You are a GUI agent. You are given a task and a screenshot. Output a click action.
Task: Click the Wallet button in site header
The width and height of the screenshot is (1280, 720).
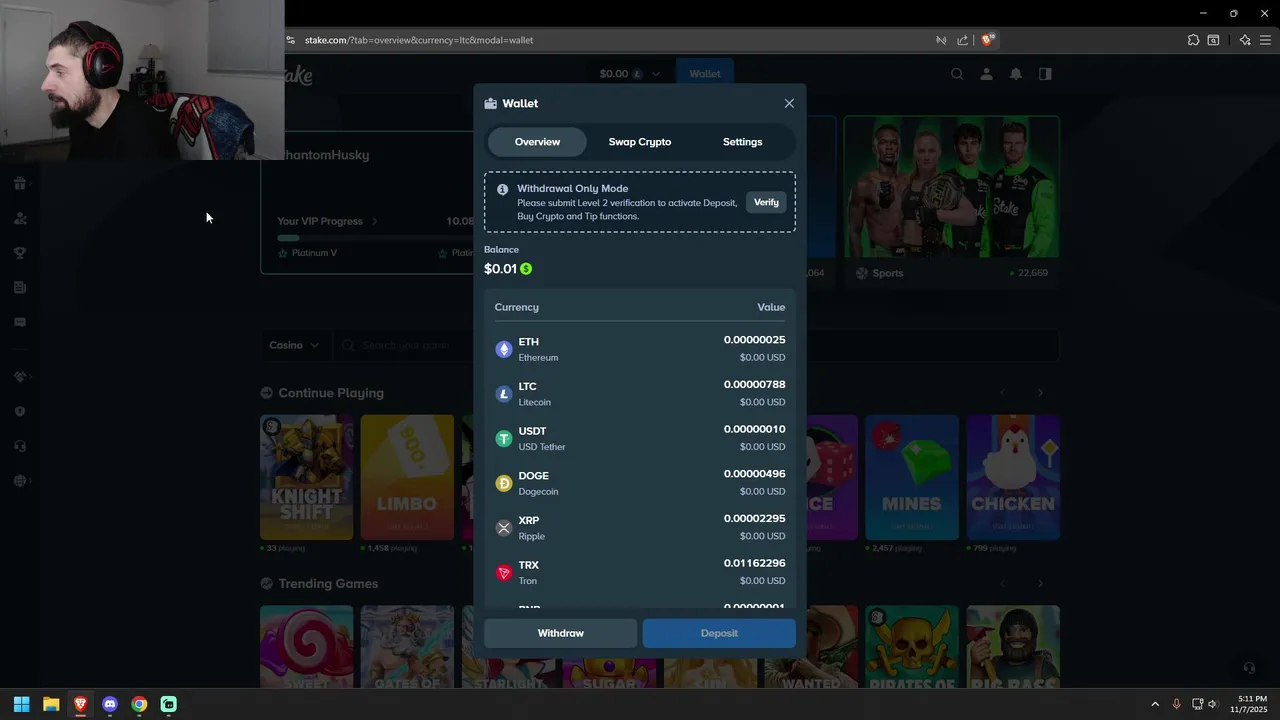click(x=704, y=74)
